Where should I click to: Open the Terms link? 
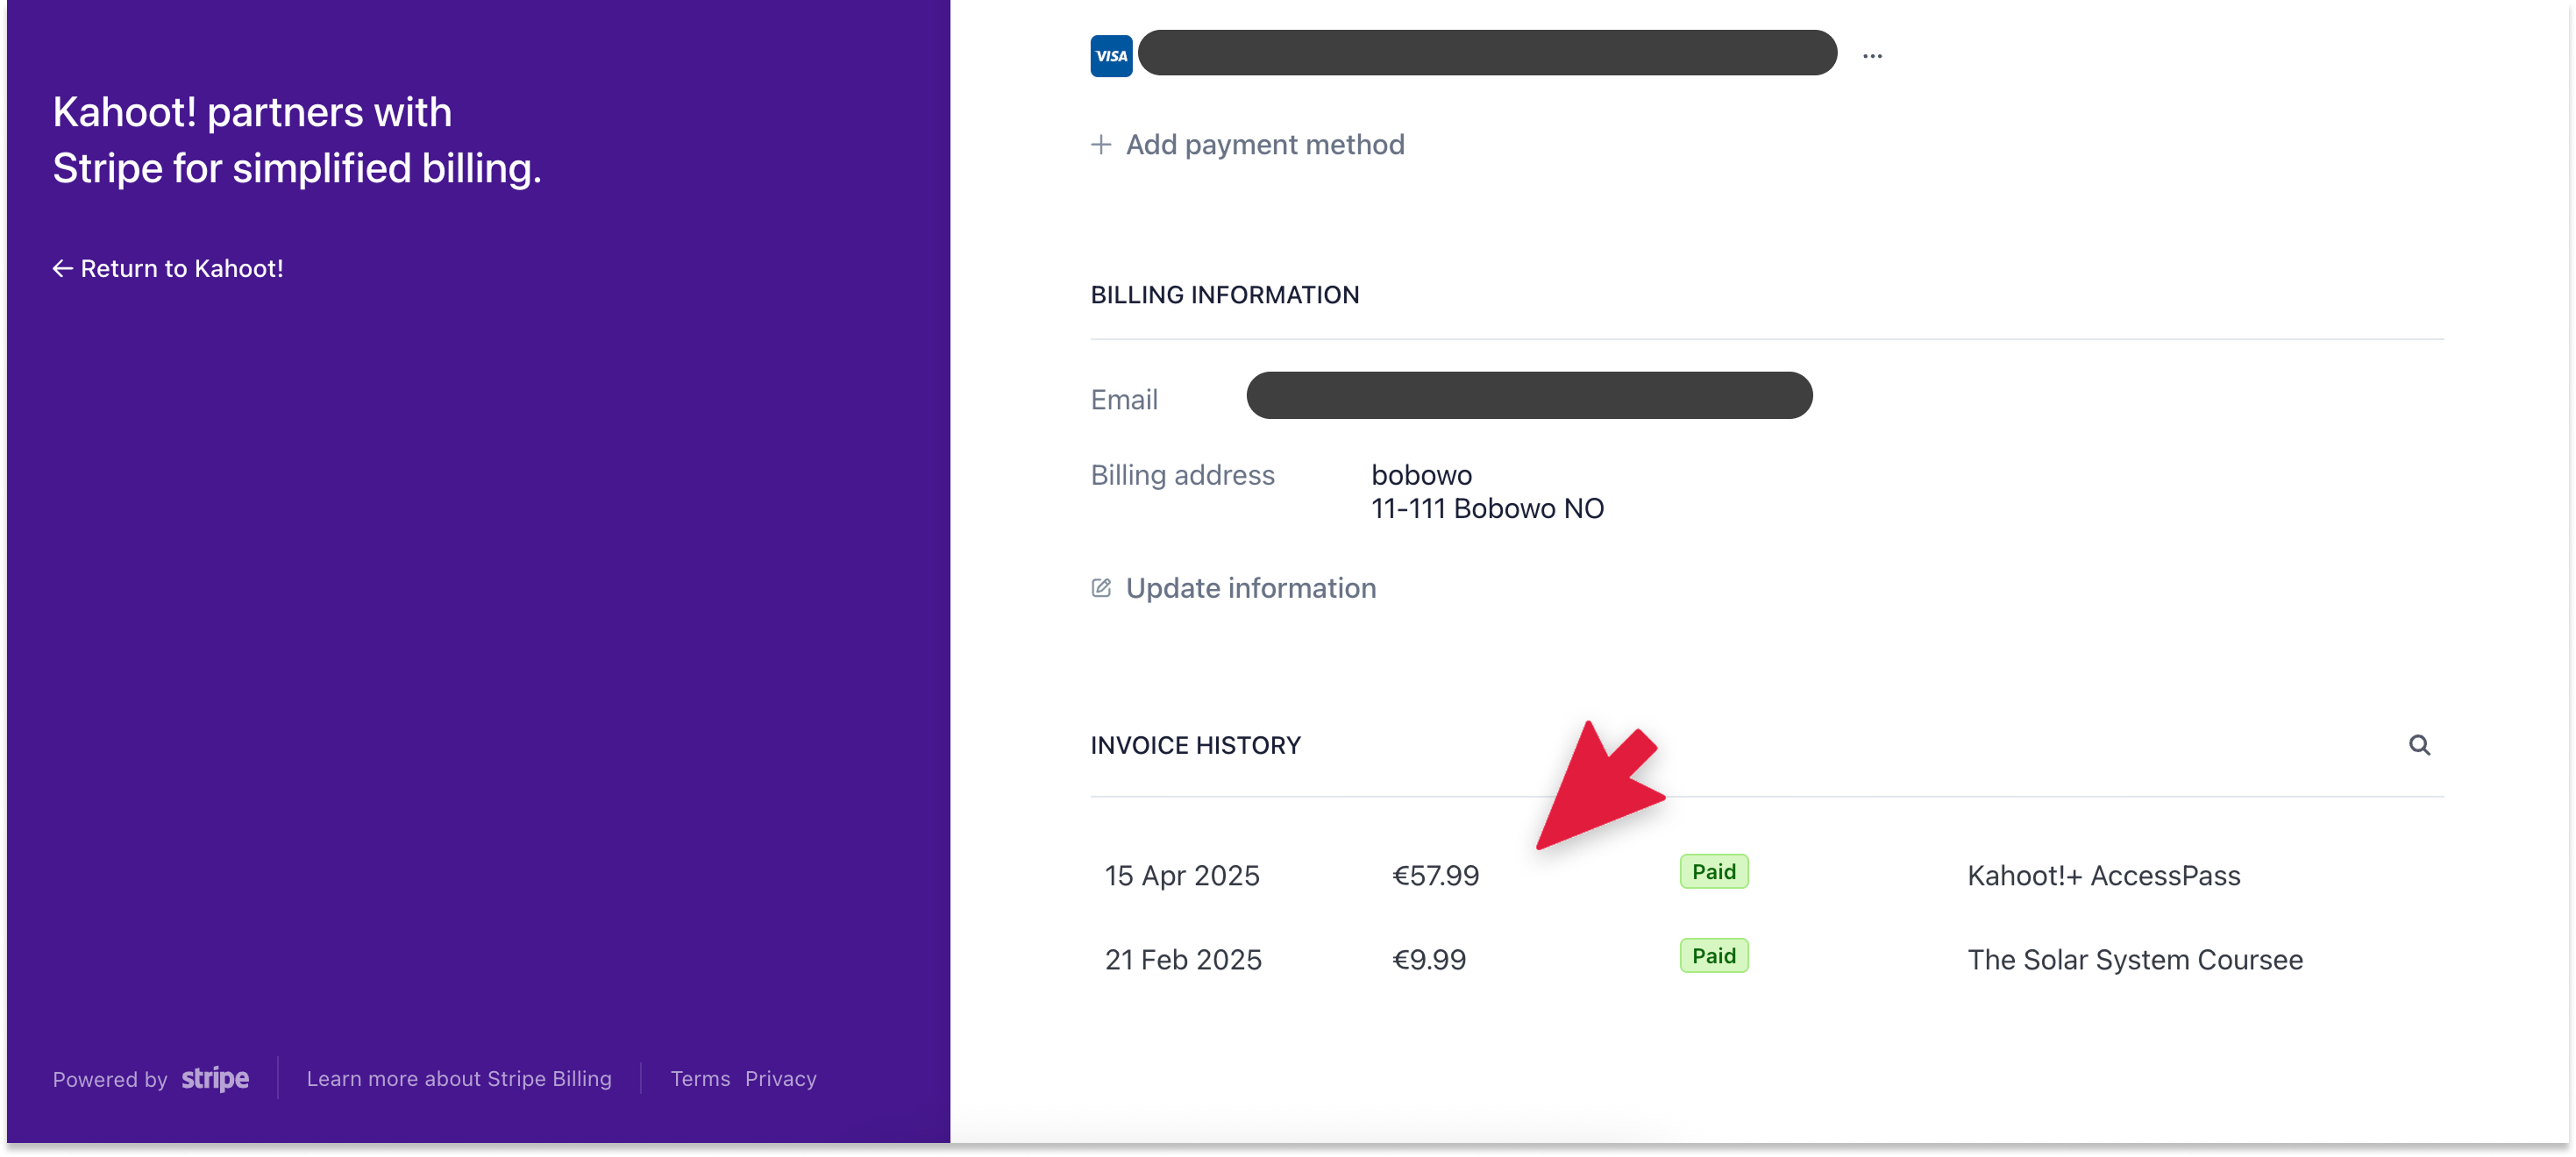(x=700, y=1078)
